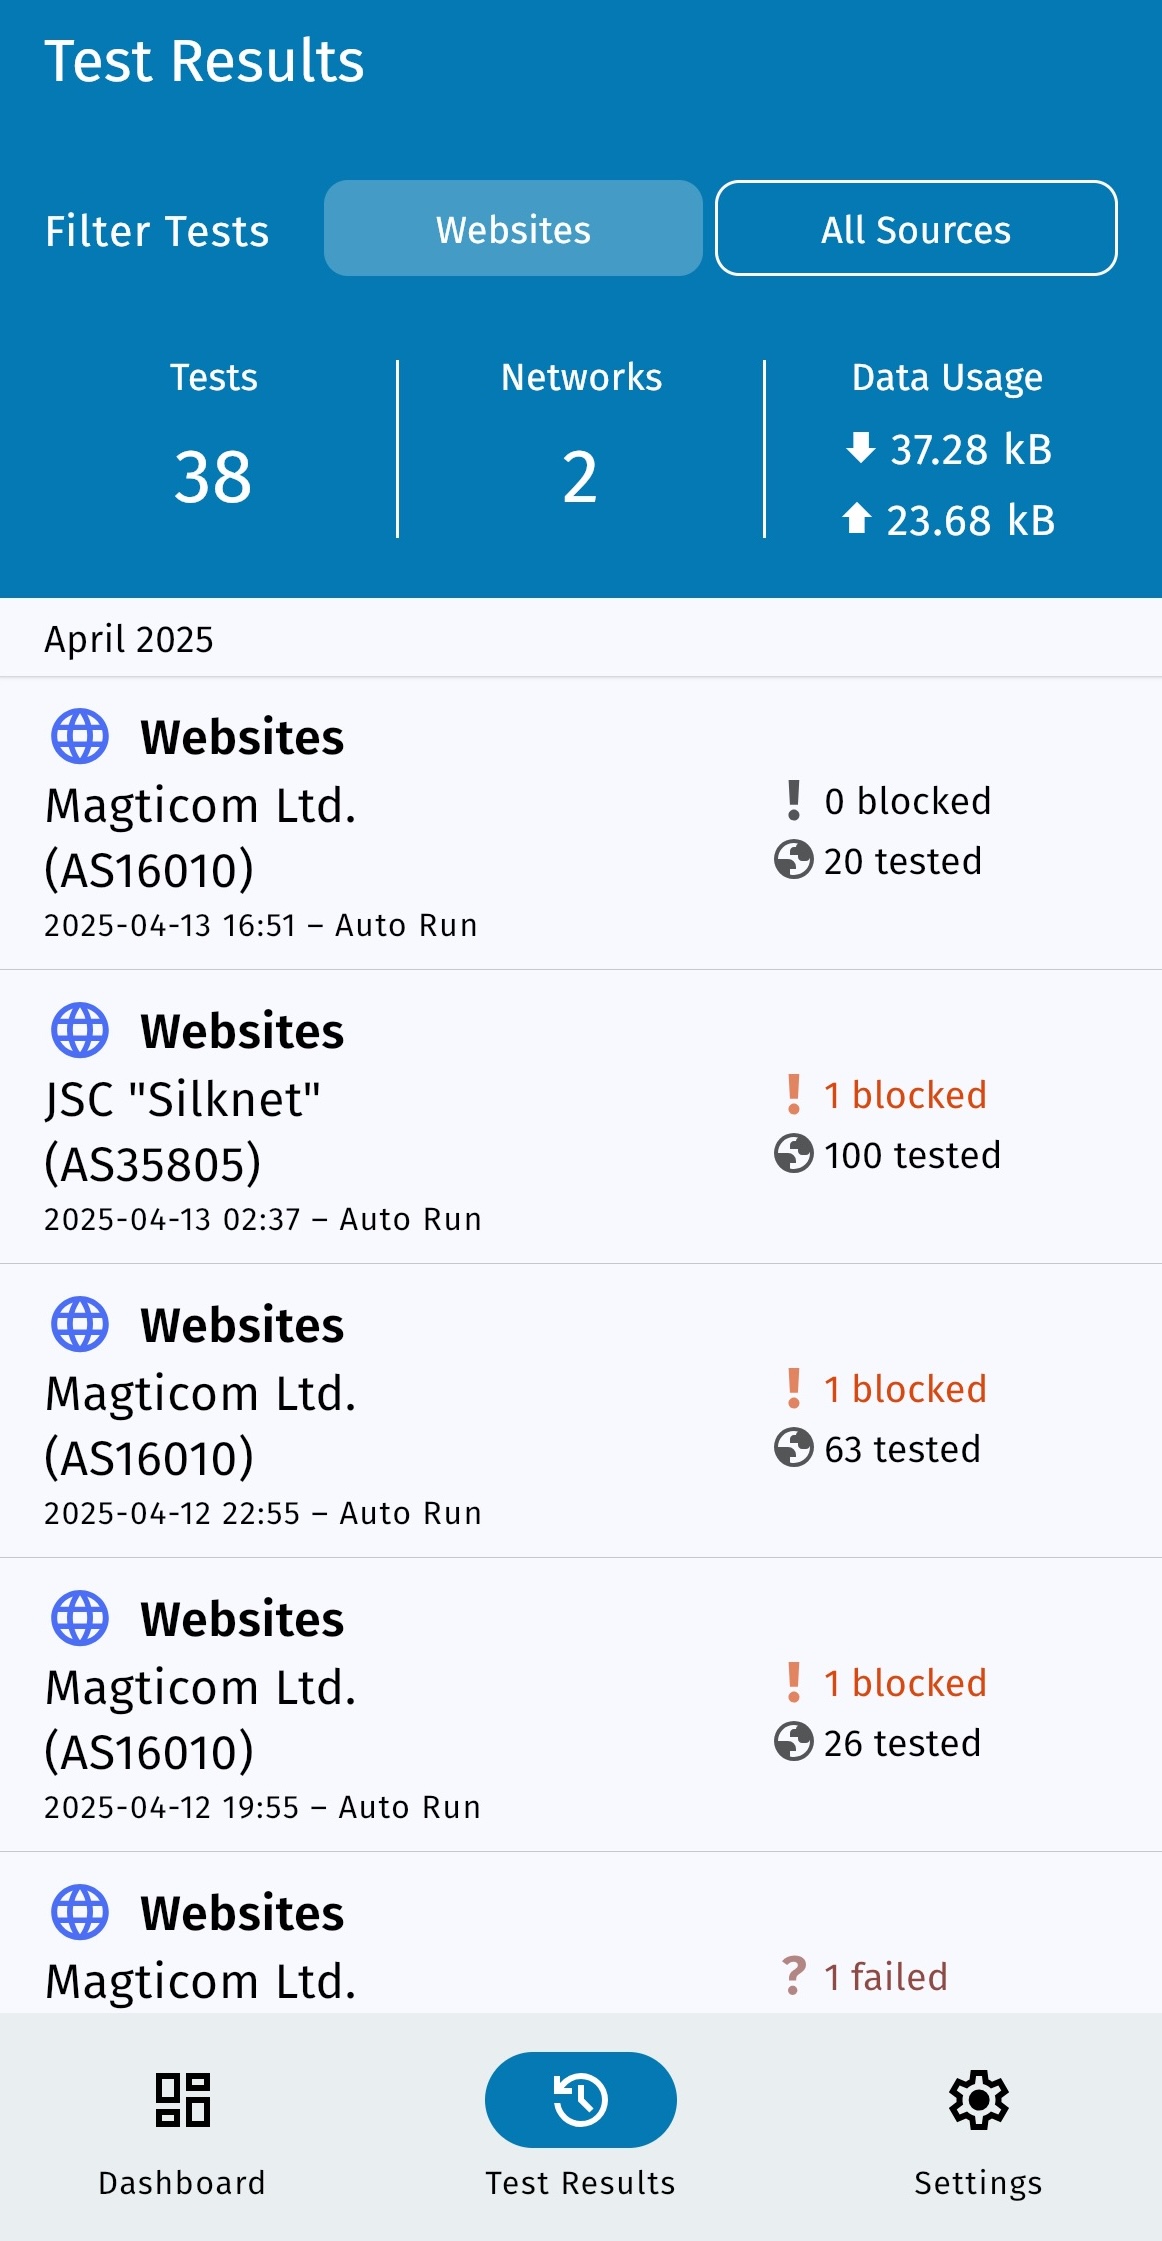1162x2241 pixels.
Task: Open Settings via the gear icon
Action: (978, 2099)
